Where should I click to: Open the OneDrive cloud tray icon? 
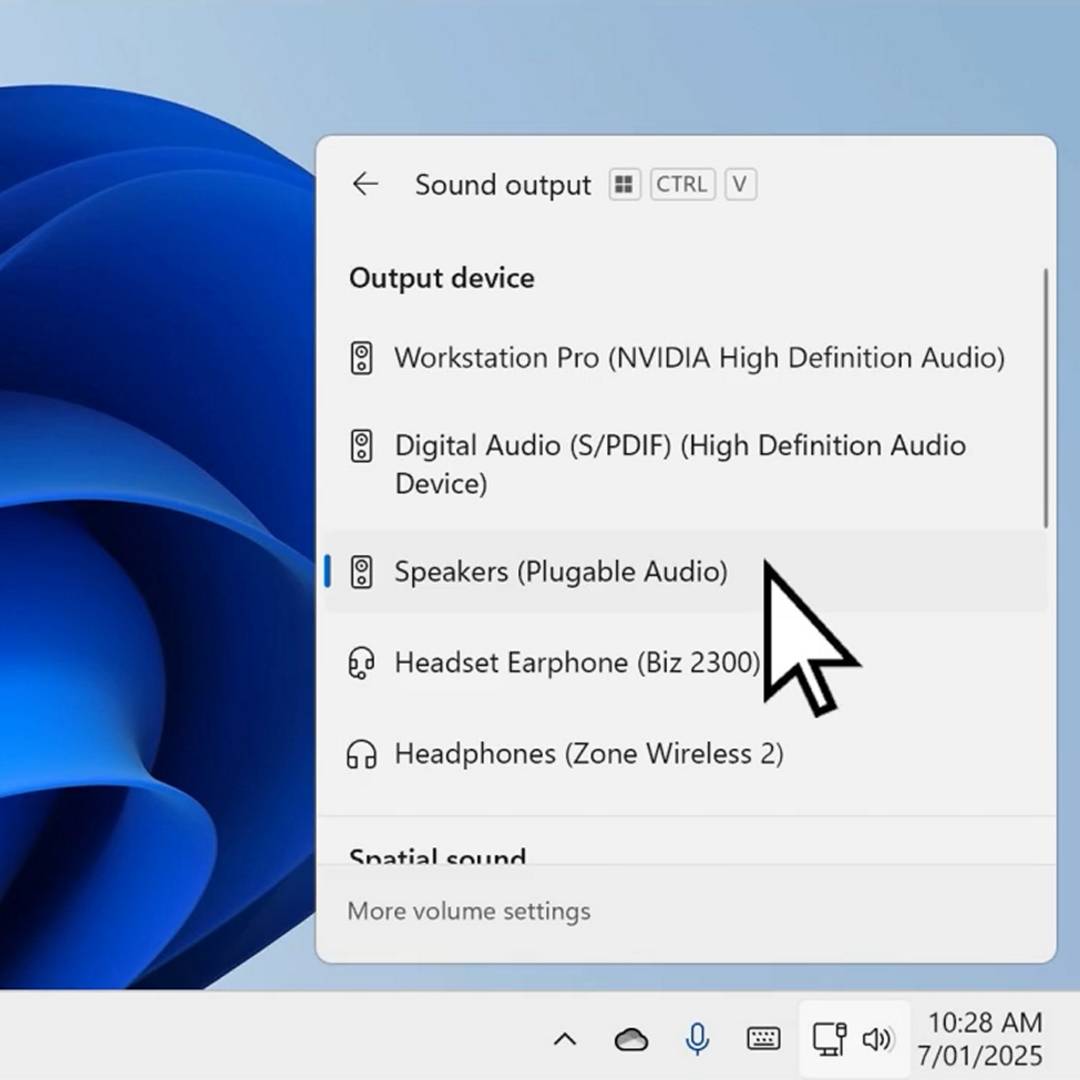[x=631, y=1039]
